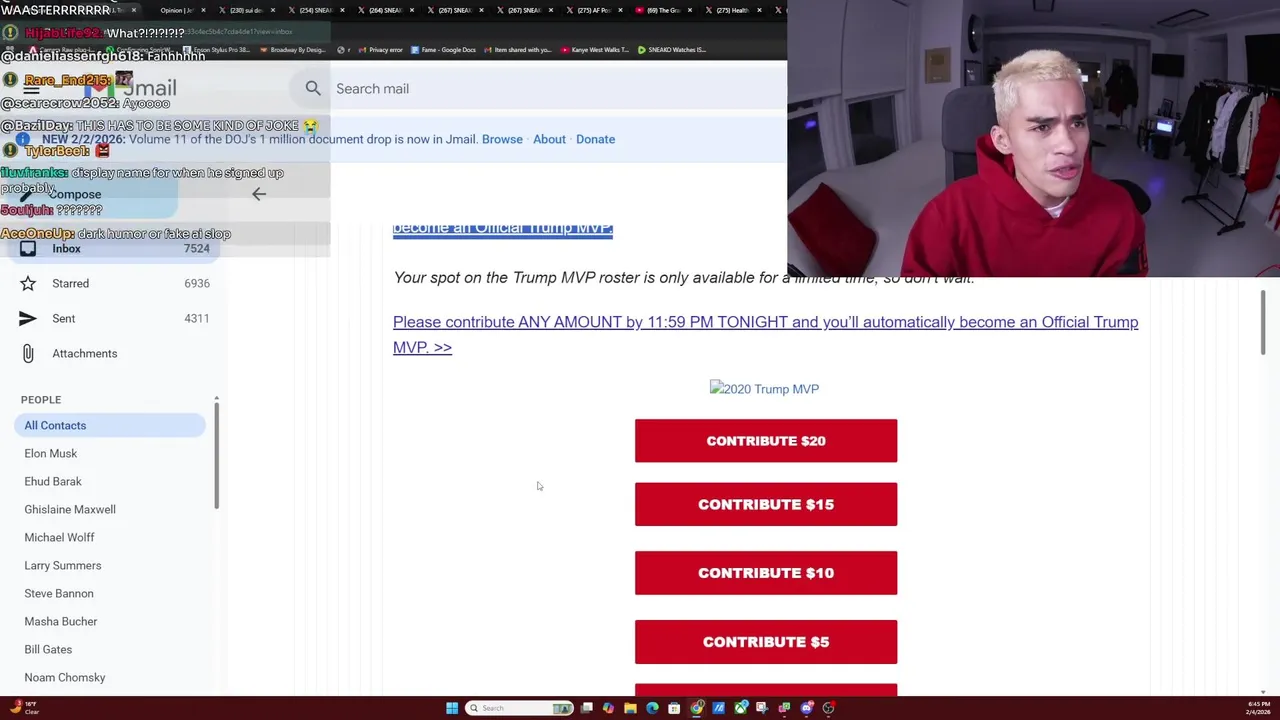Open the Inbox folder label

(66, 249)
